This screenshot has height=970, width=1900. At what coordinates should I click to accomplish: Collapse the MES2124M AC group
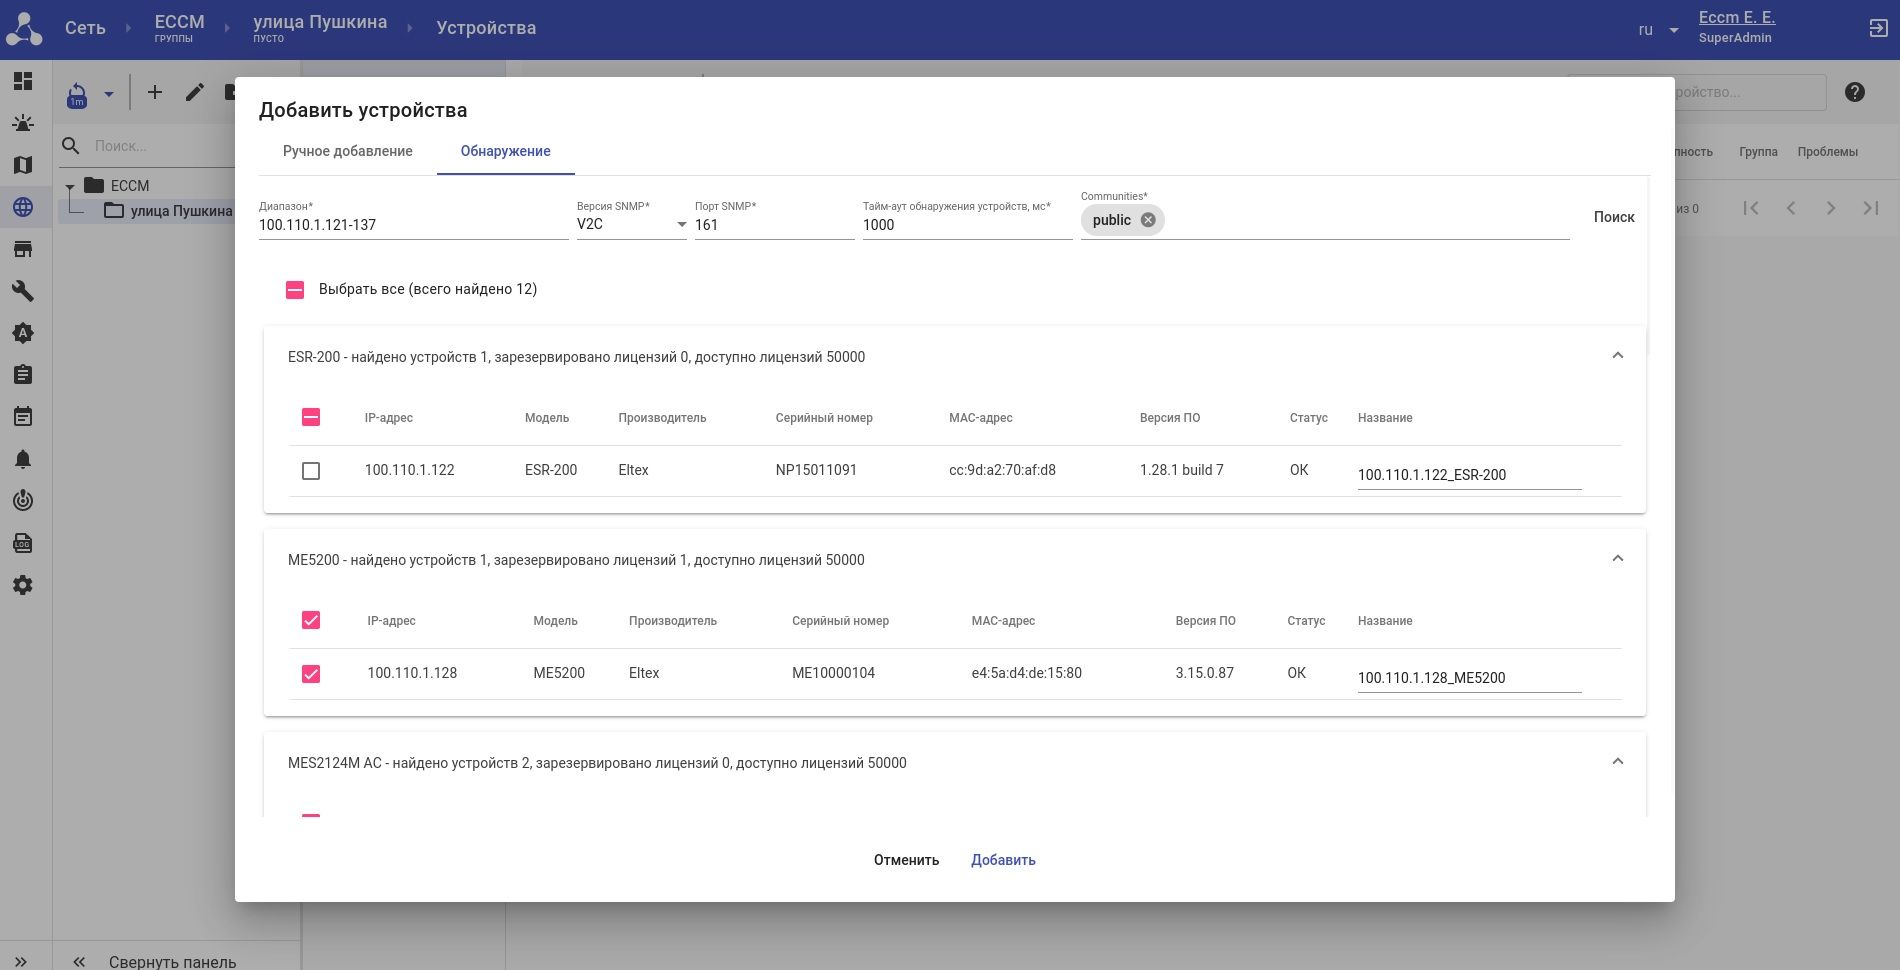pyautogui.click(x=1617, y=763)
